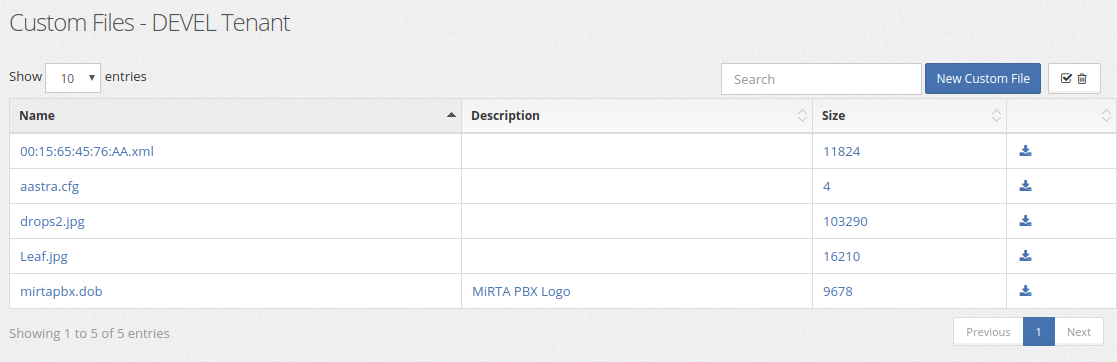The width and height of the screenshot is (1117, 362).
Task: Open the mirtapbx.dob file link
Action: (x=61, y=291)
